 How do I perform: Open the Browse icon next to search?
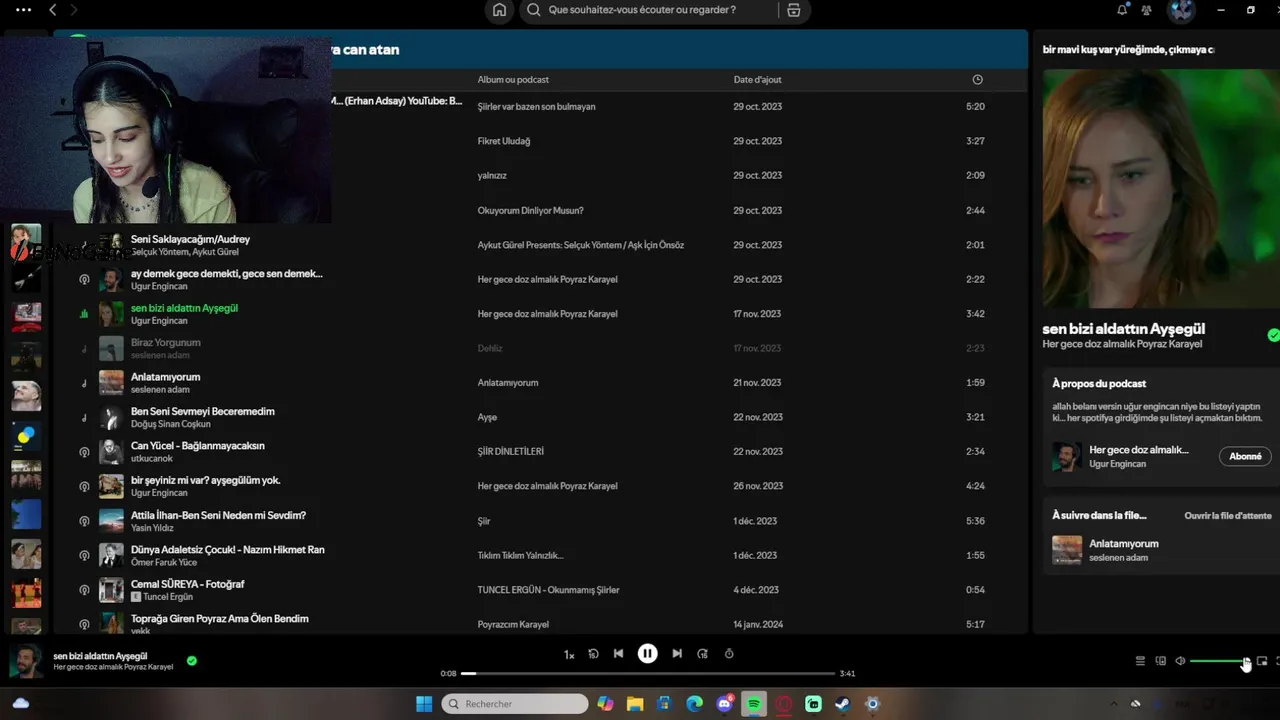coord(794,10)
